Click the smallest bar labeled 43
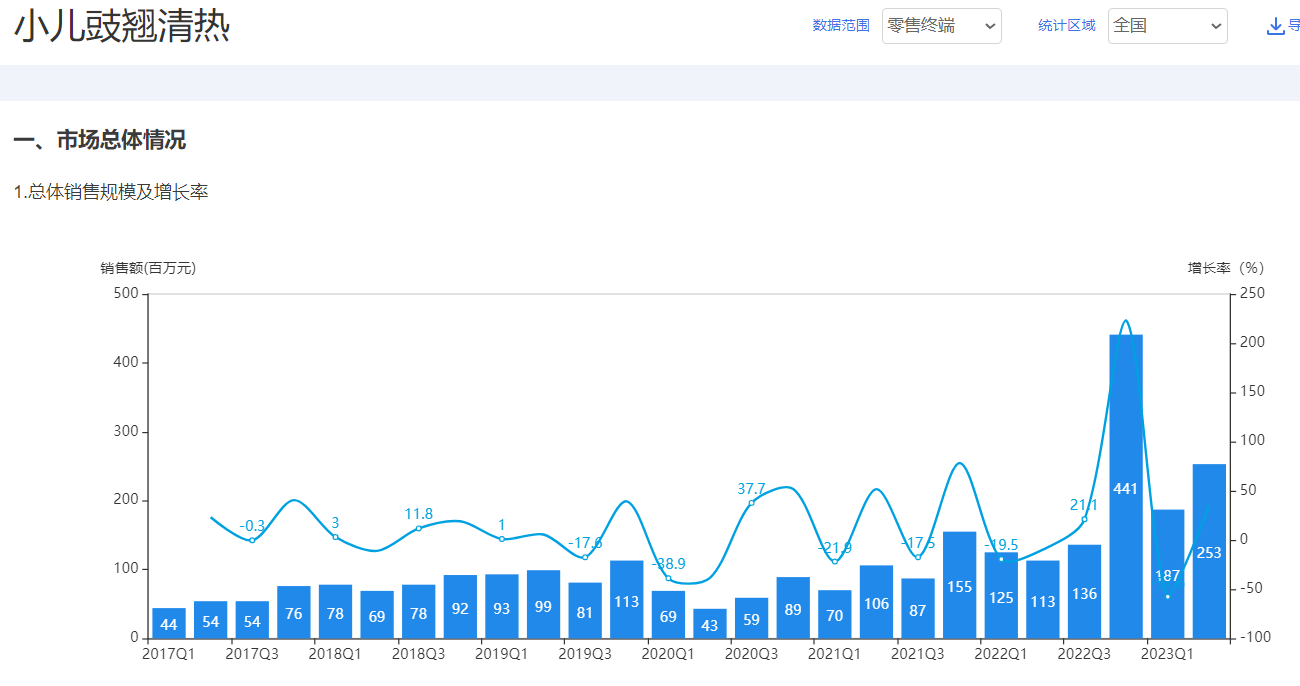 point(710,624)
